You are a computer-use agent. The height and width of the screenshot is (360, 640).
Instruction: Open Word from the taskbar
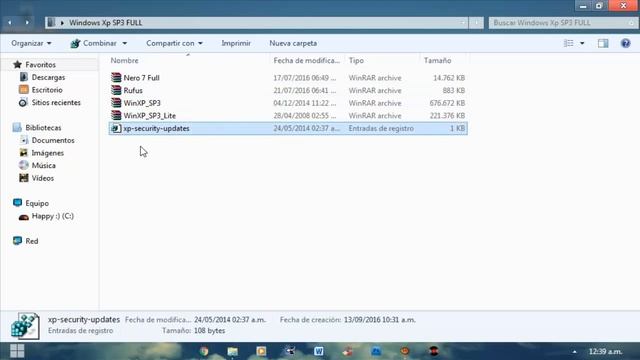[x=319, y=351]
